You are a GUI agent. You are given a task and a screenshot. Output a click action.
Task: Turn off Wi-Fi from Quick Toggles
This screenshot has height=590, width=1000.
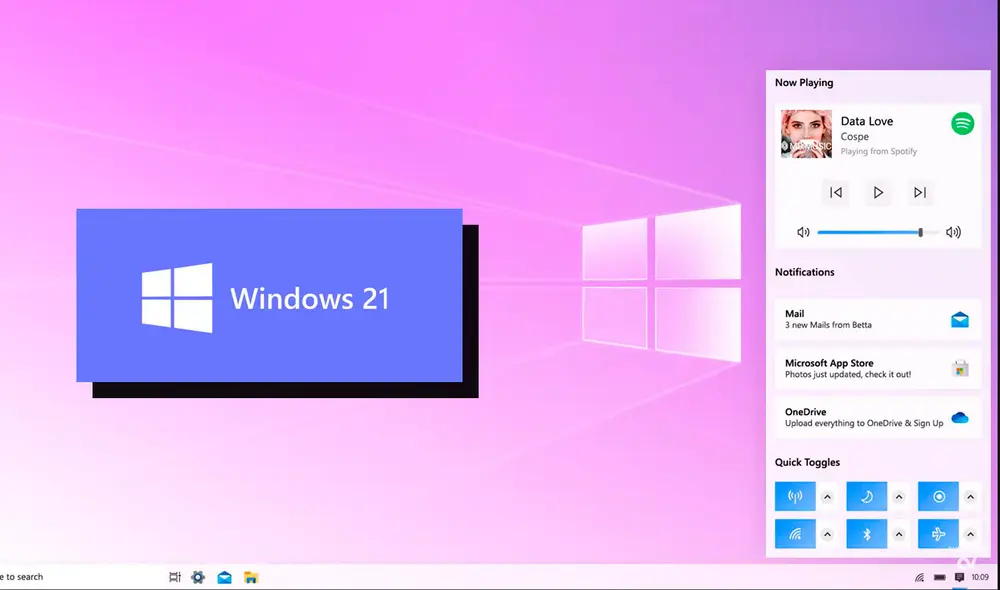(x=795, y=533)
